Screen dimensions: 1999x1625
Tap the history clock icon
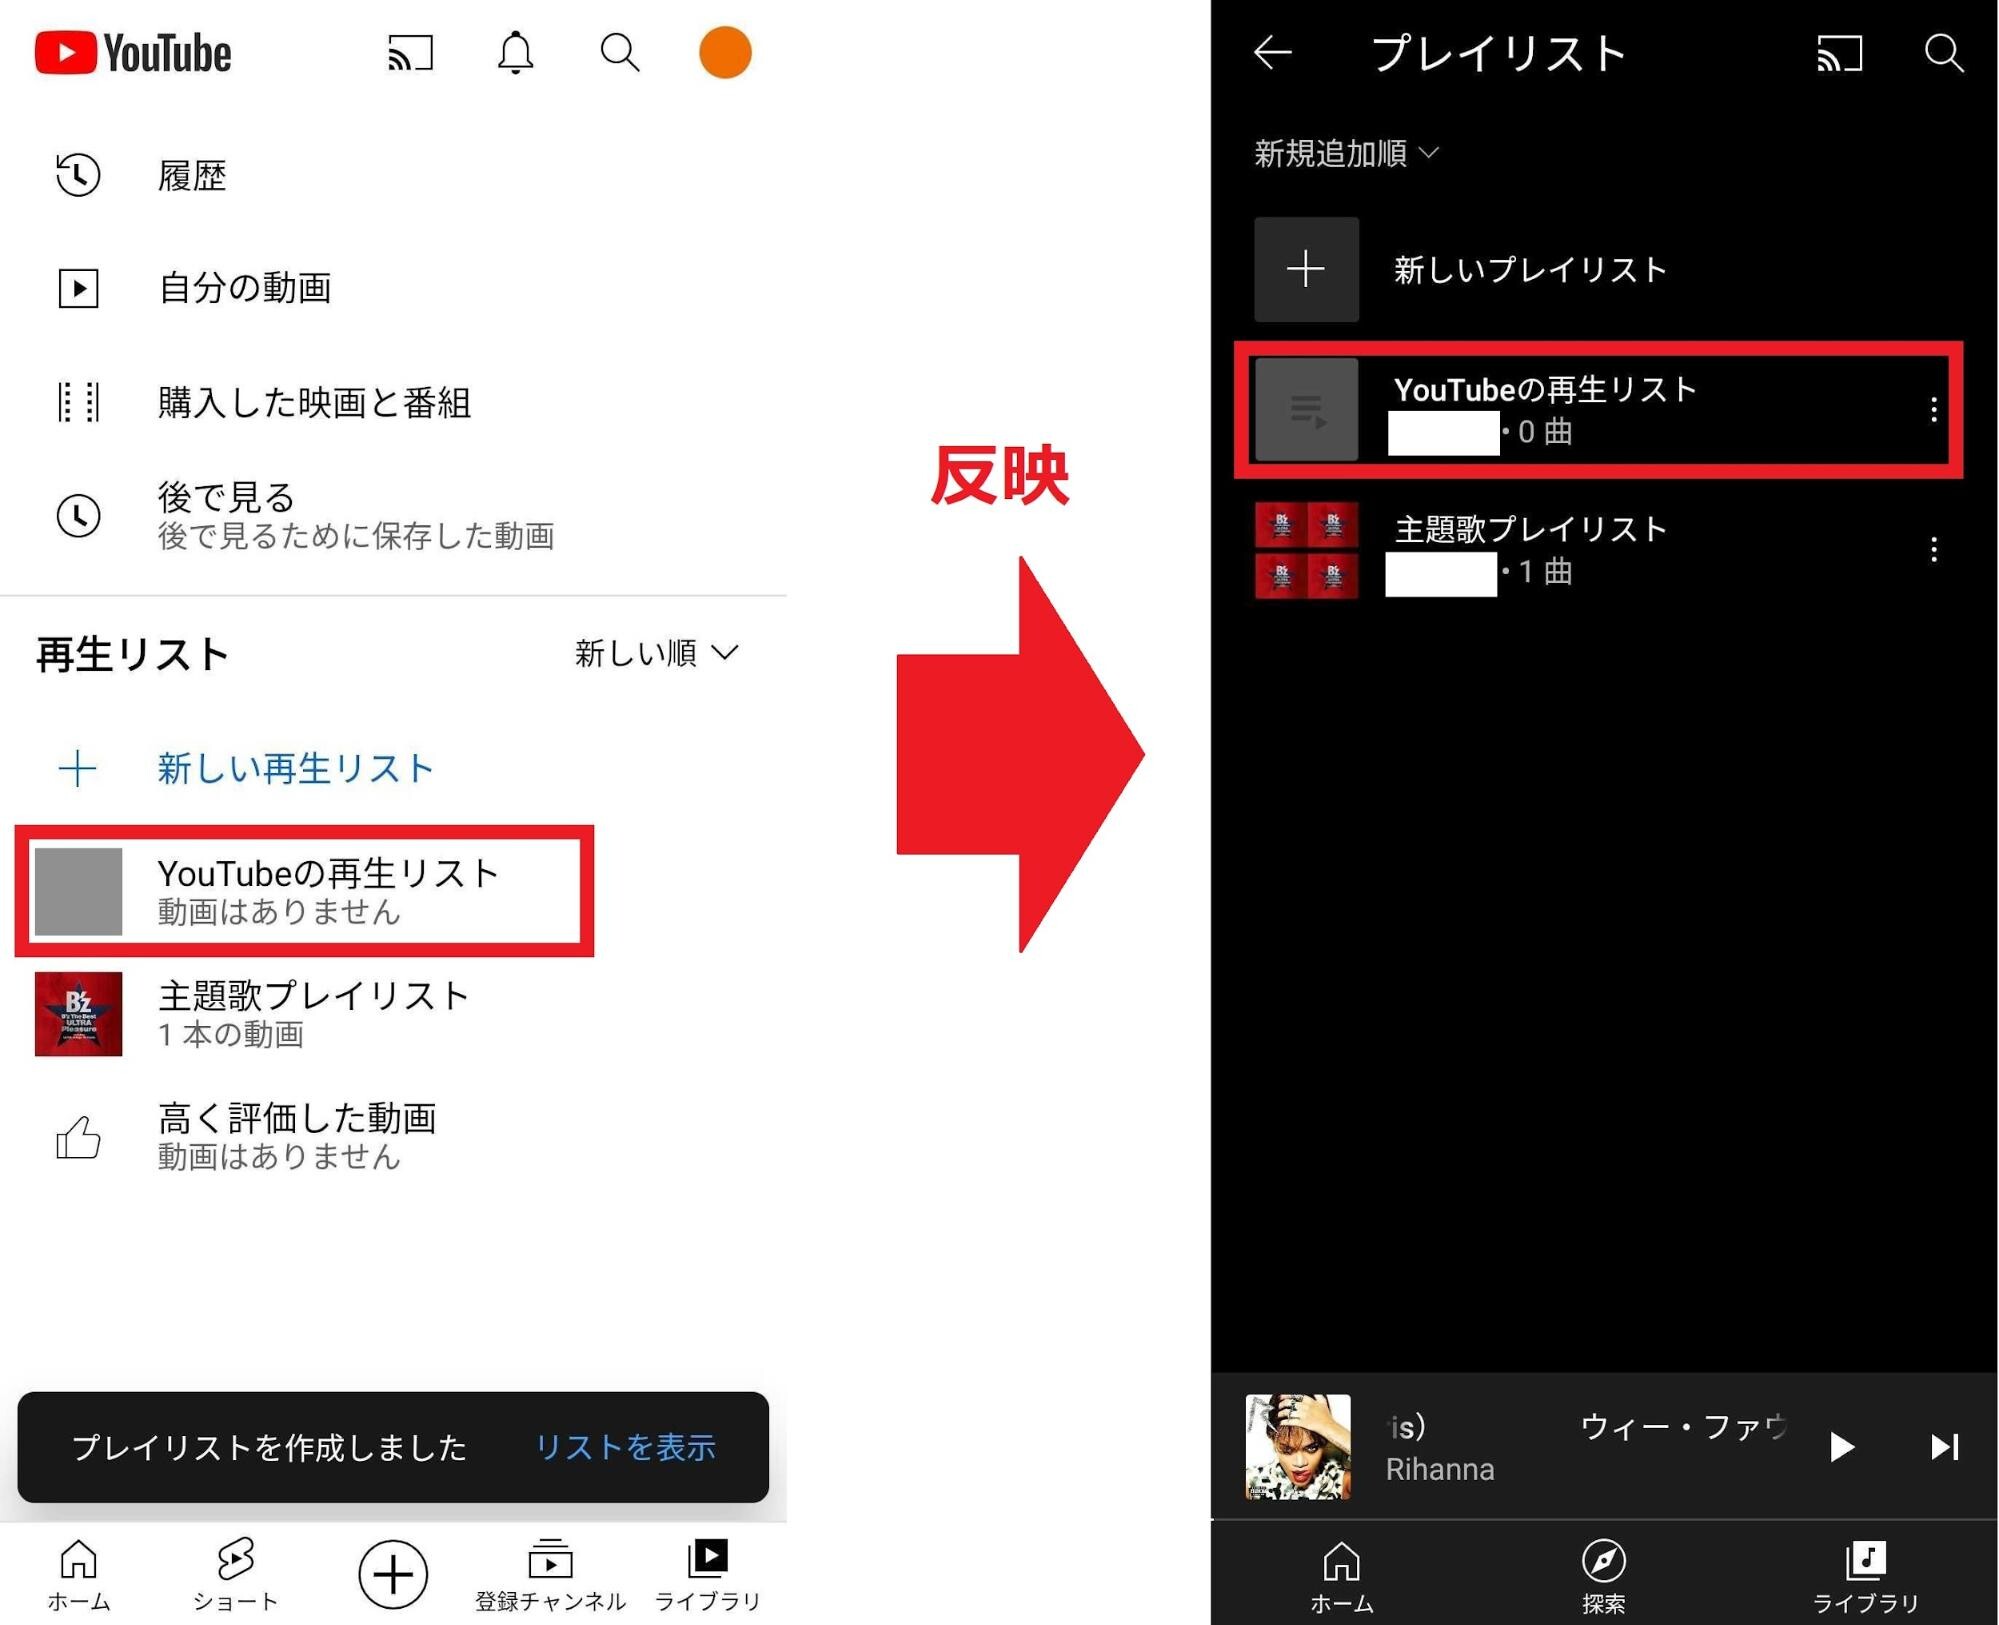(78, 175)
